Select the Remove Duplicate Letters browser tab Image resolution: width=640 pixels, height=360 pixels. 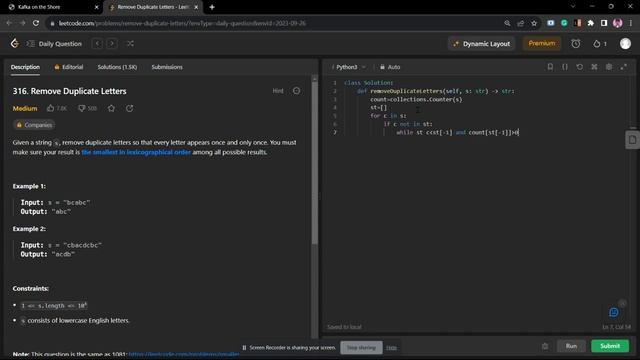(152, 7)
